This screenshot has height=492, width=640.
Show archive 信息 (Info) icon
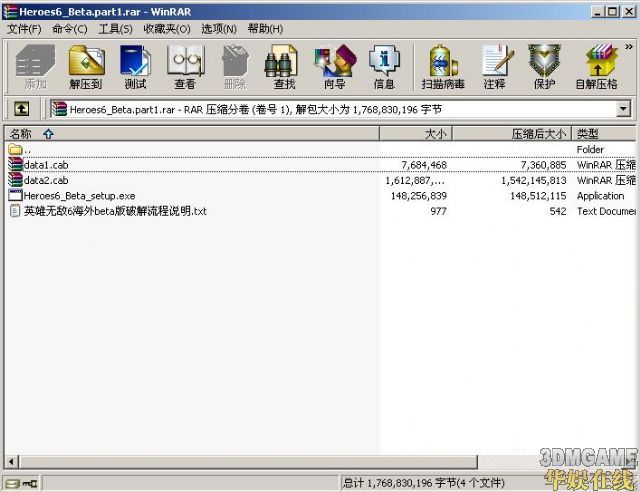click(384, 67)
